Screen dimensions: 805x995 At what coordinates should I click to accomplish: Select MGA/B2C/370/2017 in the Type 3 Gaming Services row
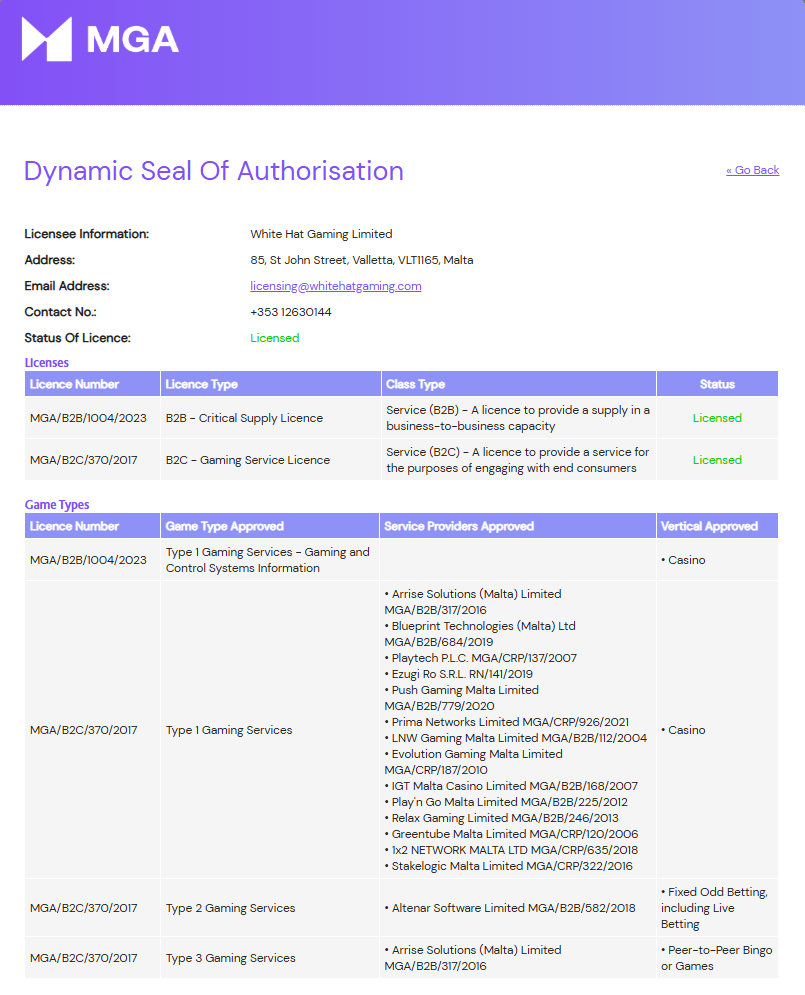(x=83, y=958)
